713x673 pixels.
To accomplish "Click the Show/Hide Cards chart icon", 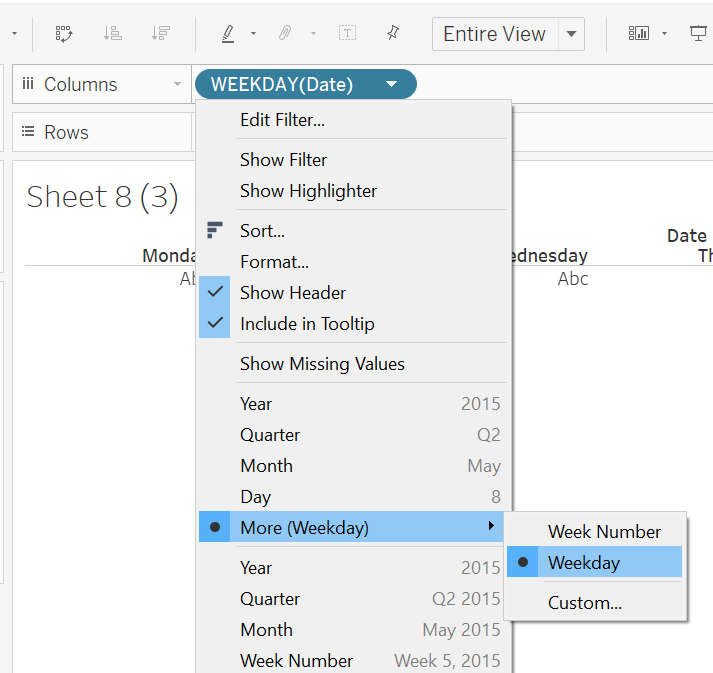I will tap(638, 33).
